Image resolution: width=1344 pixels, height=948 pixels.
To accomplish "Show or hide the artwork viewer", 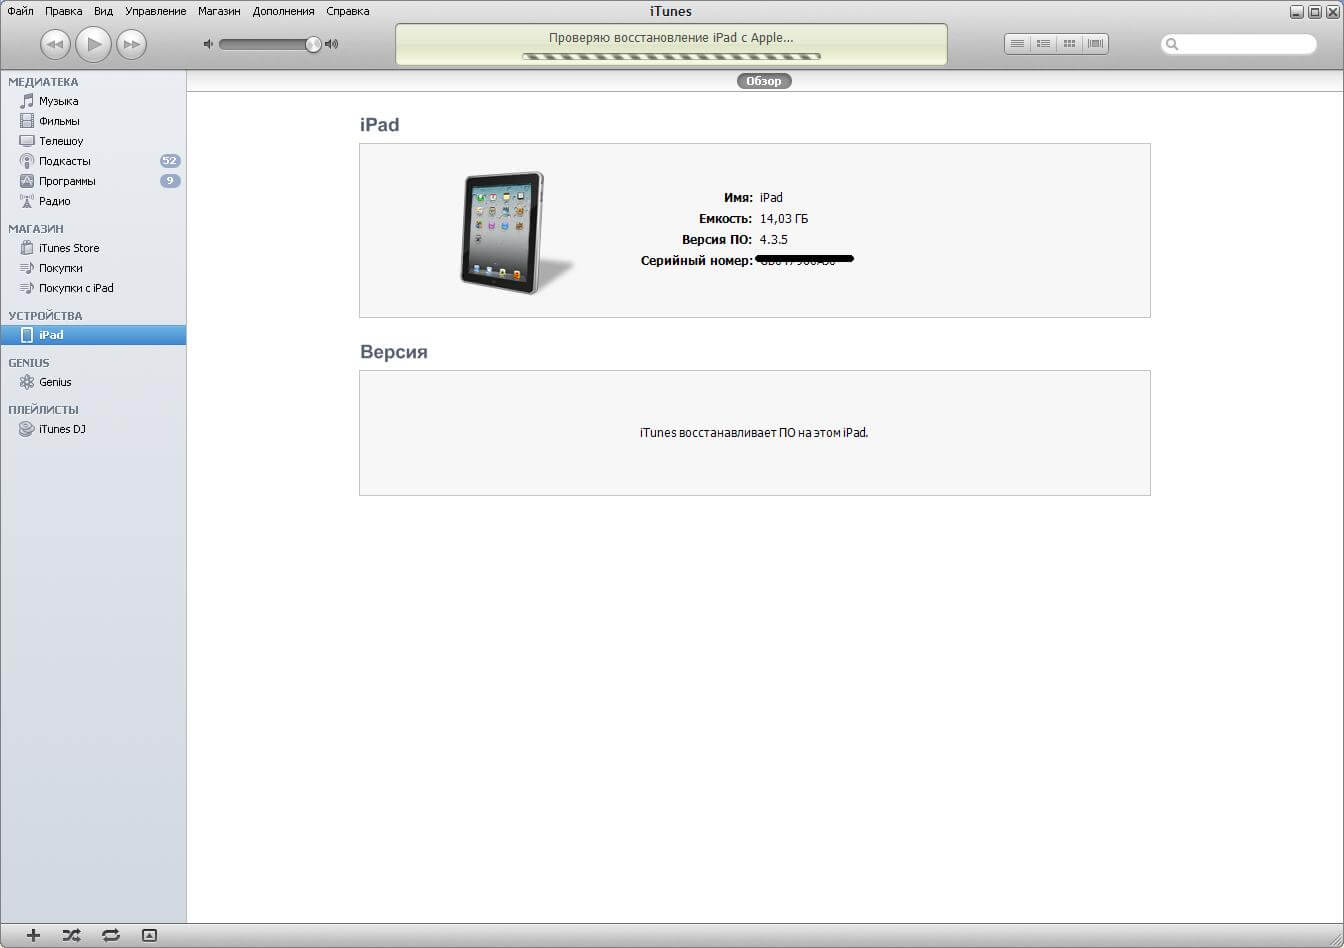I will coord(150,935).
